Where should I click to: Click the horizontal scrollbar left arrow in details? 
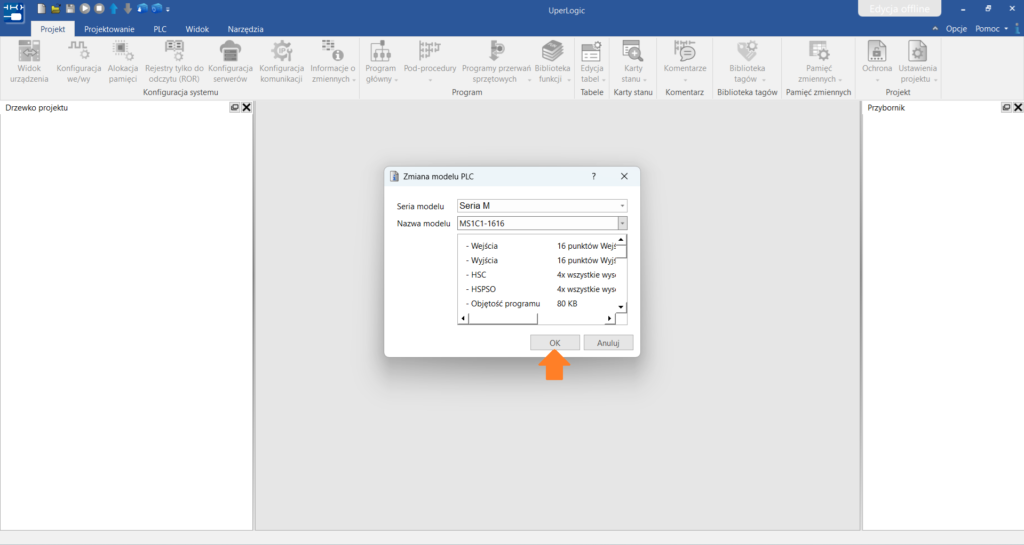(464, 319)
